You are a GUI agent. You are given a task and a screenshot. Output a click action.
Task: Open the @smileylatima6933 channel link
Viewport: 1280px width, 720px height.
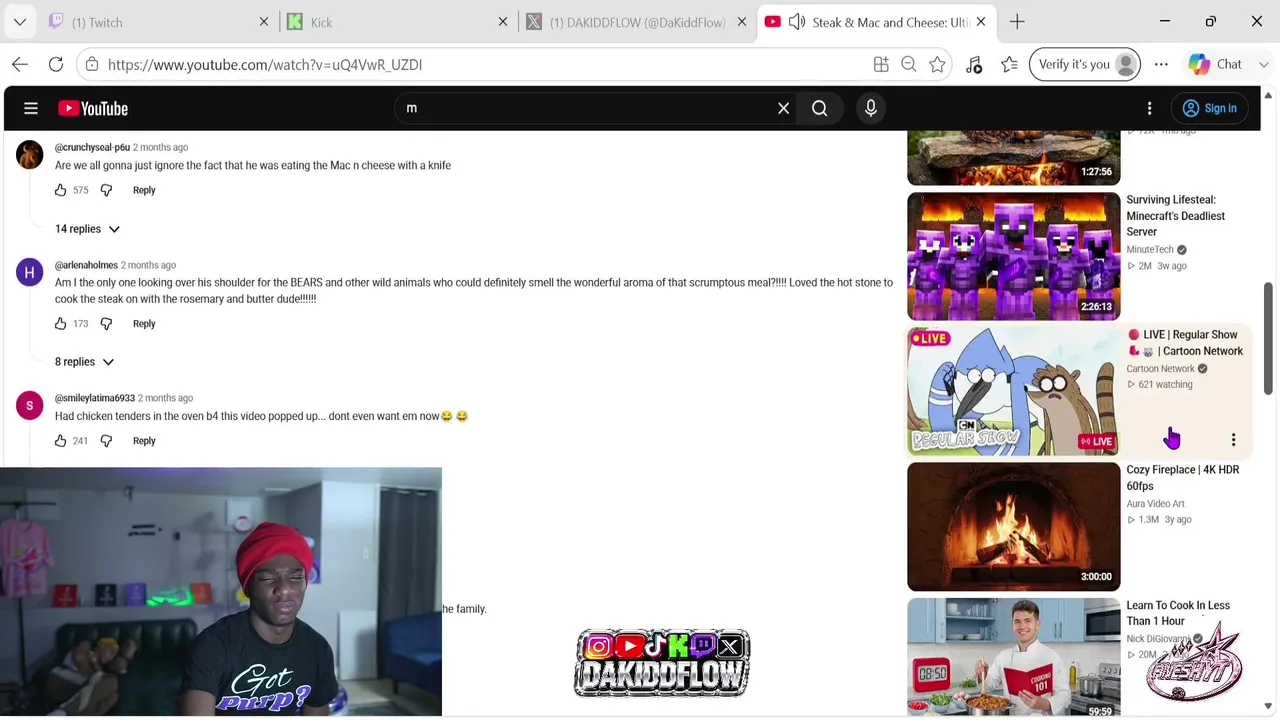pos(95,398)
